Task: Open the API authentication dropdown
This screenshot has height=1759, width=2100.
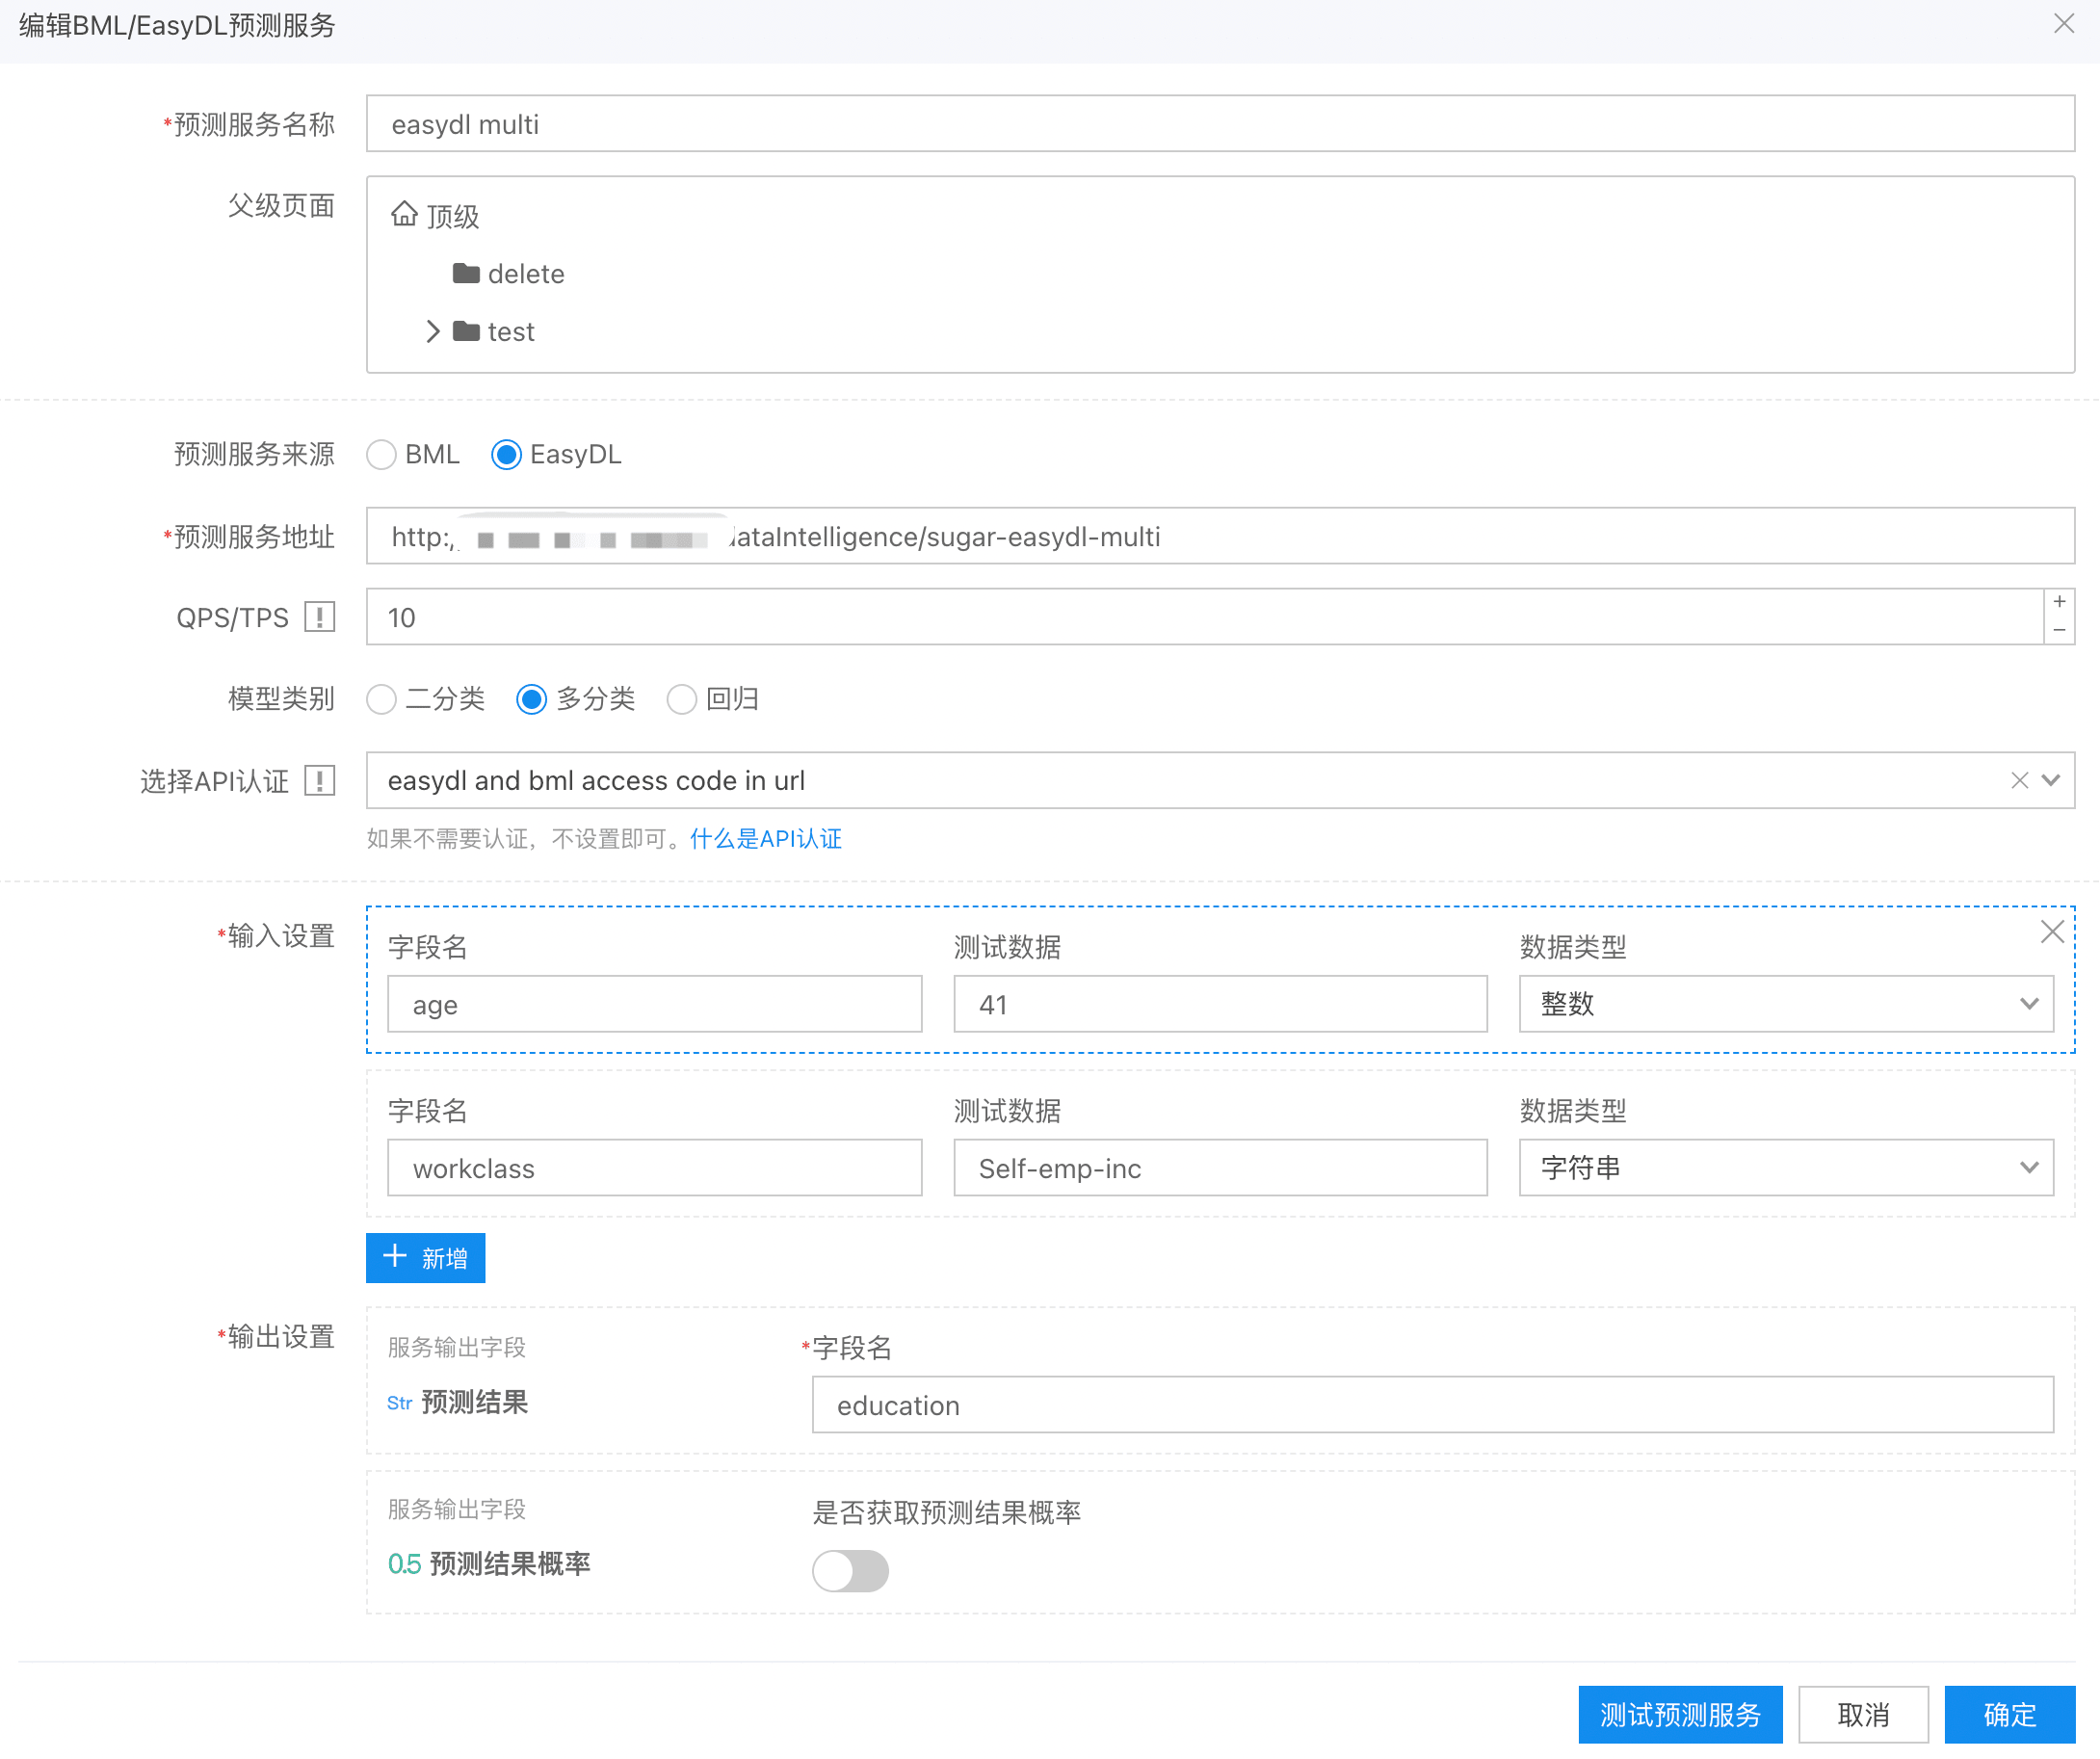Action: tap(2051, 780)
